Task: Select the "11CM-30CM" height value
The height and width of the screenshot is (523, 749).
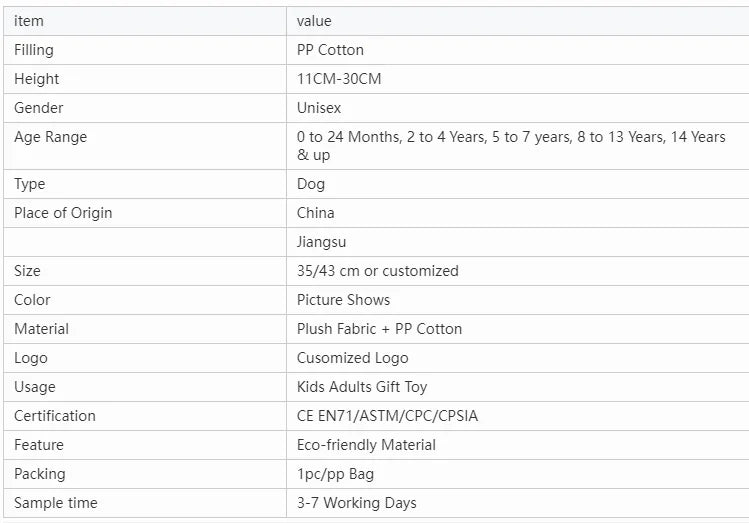Action: [x=339, y=79]
